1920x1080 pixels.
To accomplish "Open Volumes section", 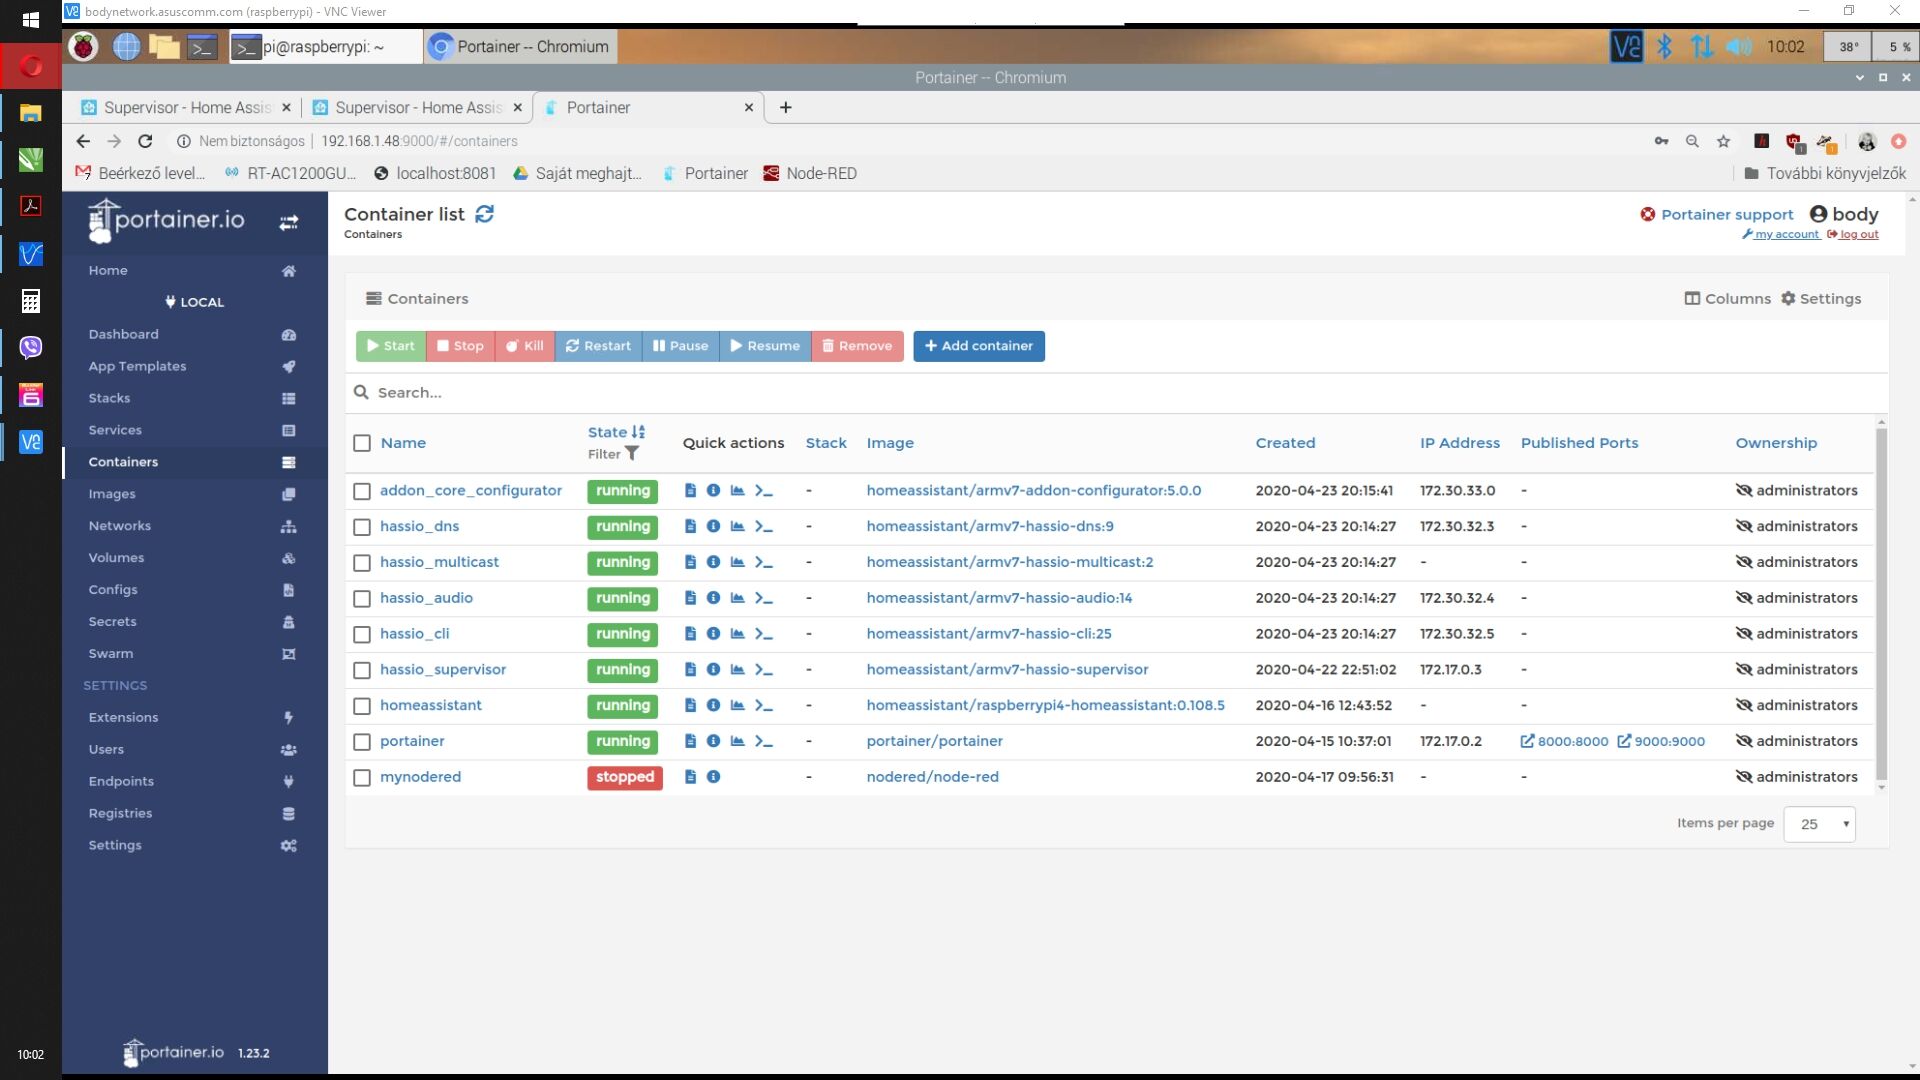I will [x=116, y=558].
